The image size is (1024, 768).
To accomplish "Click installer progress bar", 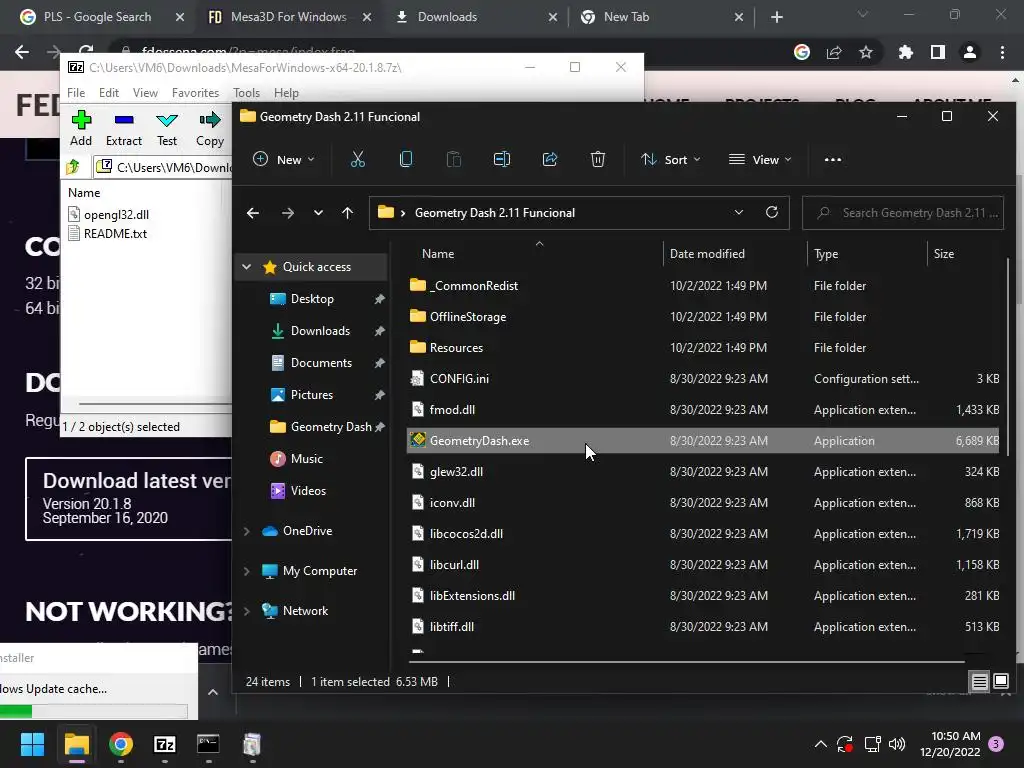I will [x=93, y=711].
